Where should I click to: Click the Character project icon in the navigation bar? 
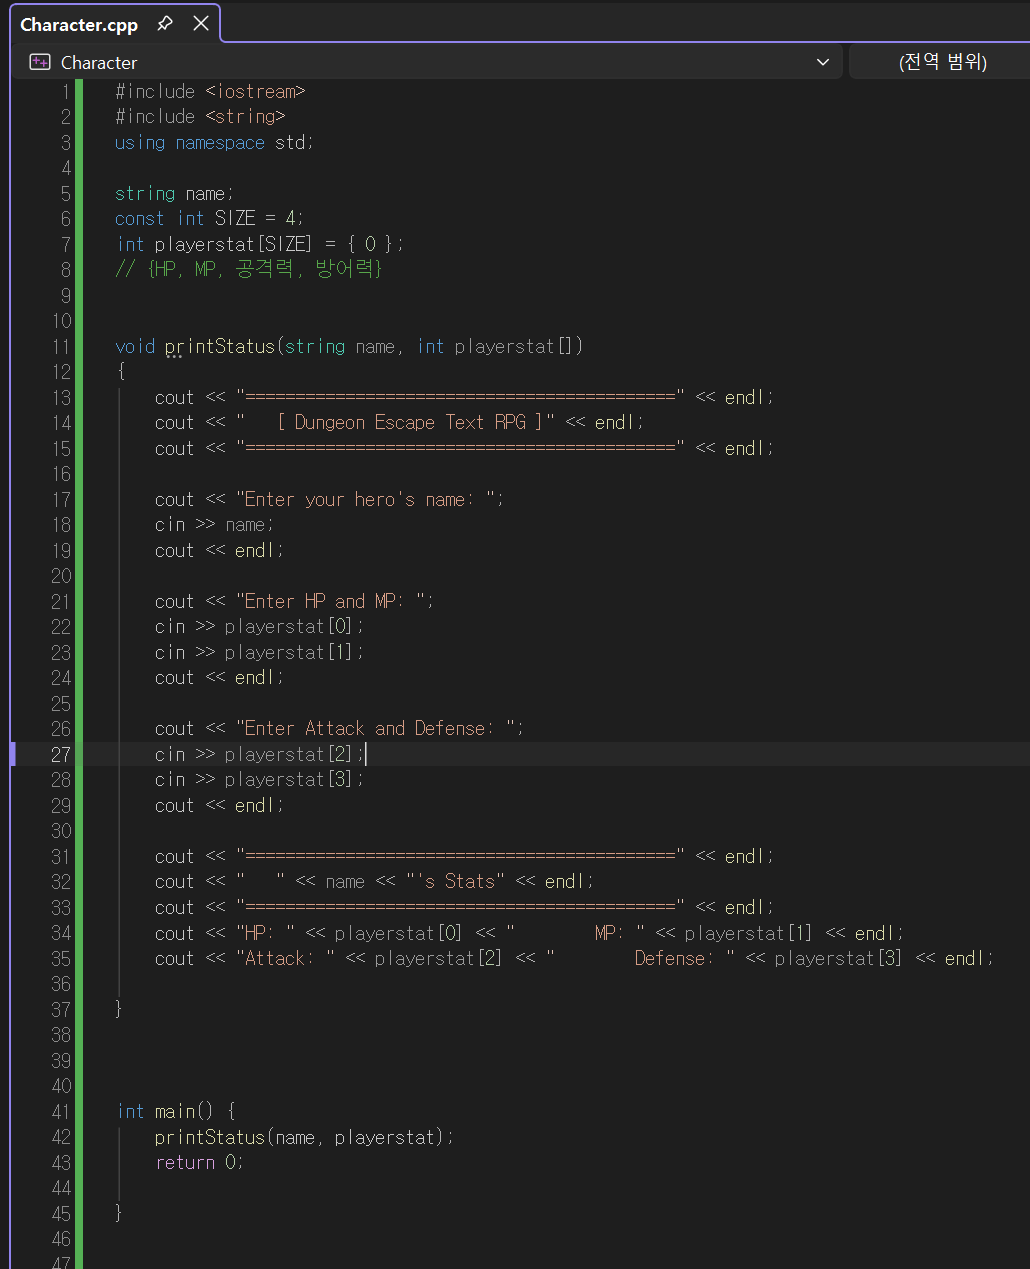[40, 62]
